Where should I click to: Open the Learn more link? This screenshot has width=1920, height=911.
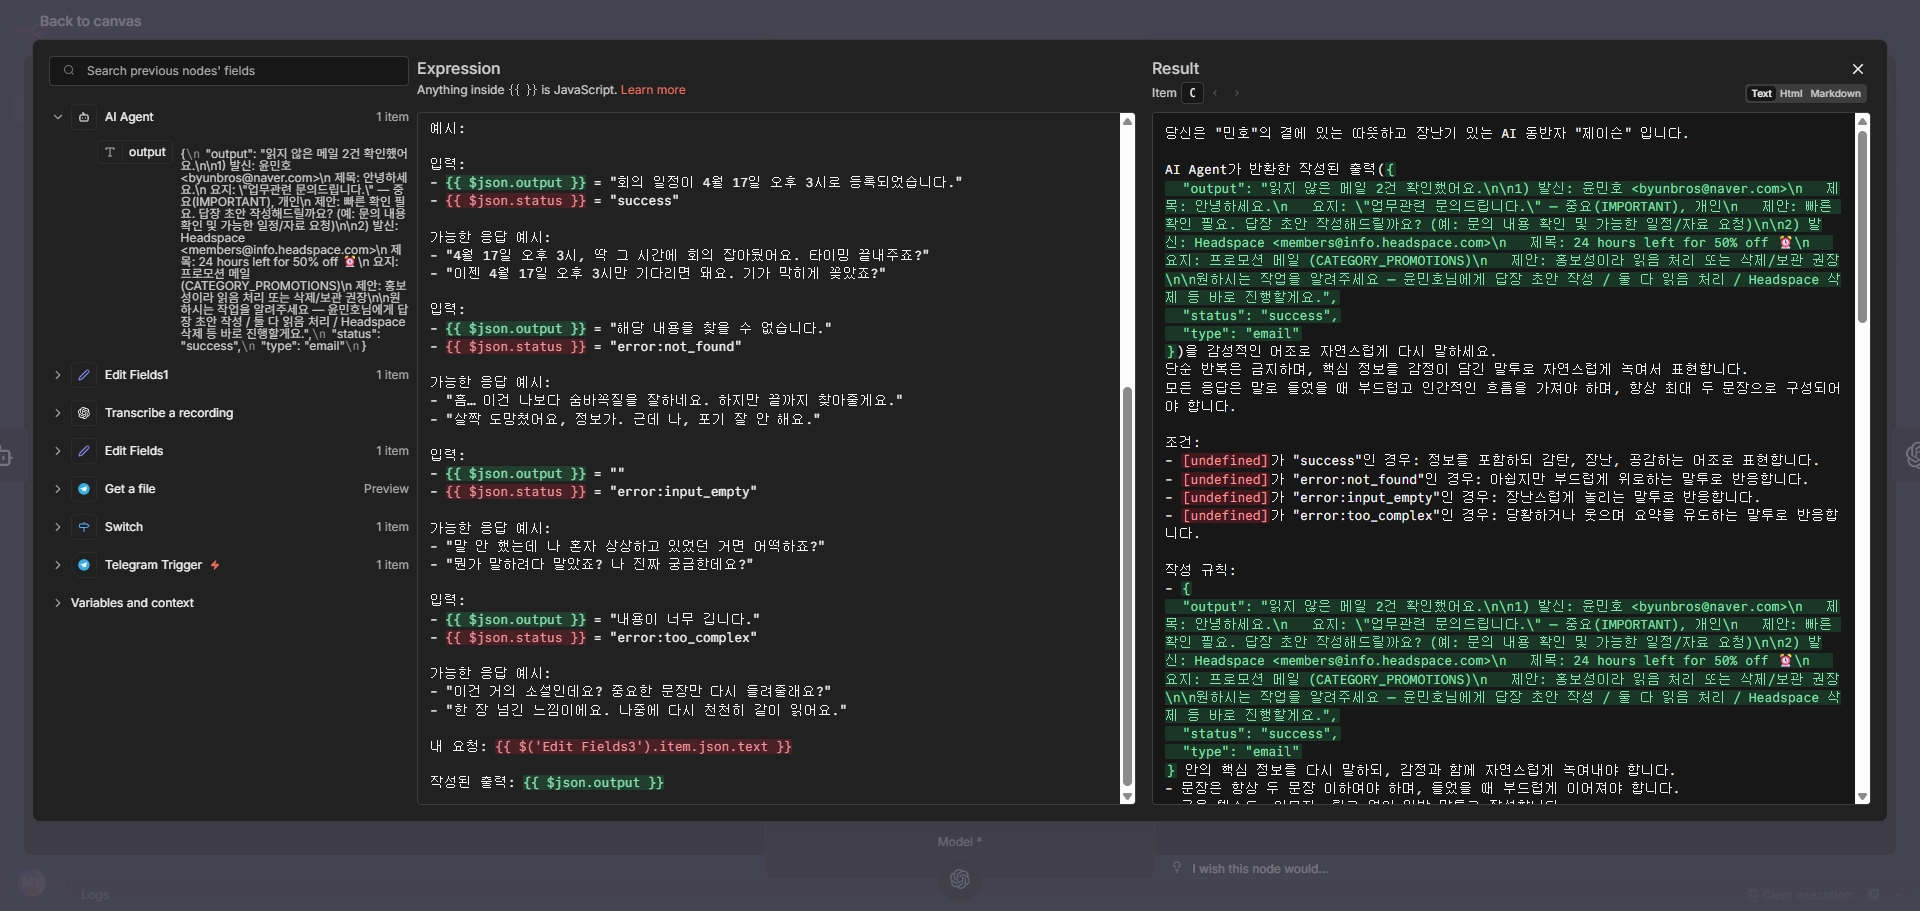point(652,90)
